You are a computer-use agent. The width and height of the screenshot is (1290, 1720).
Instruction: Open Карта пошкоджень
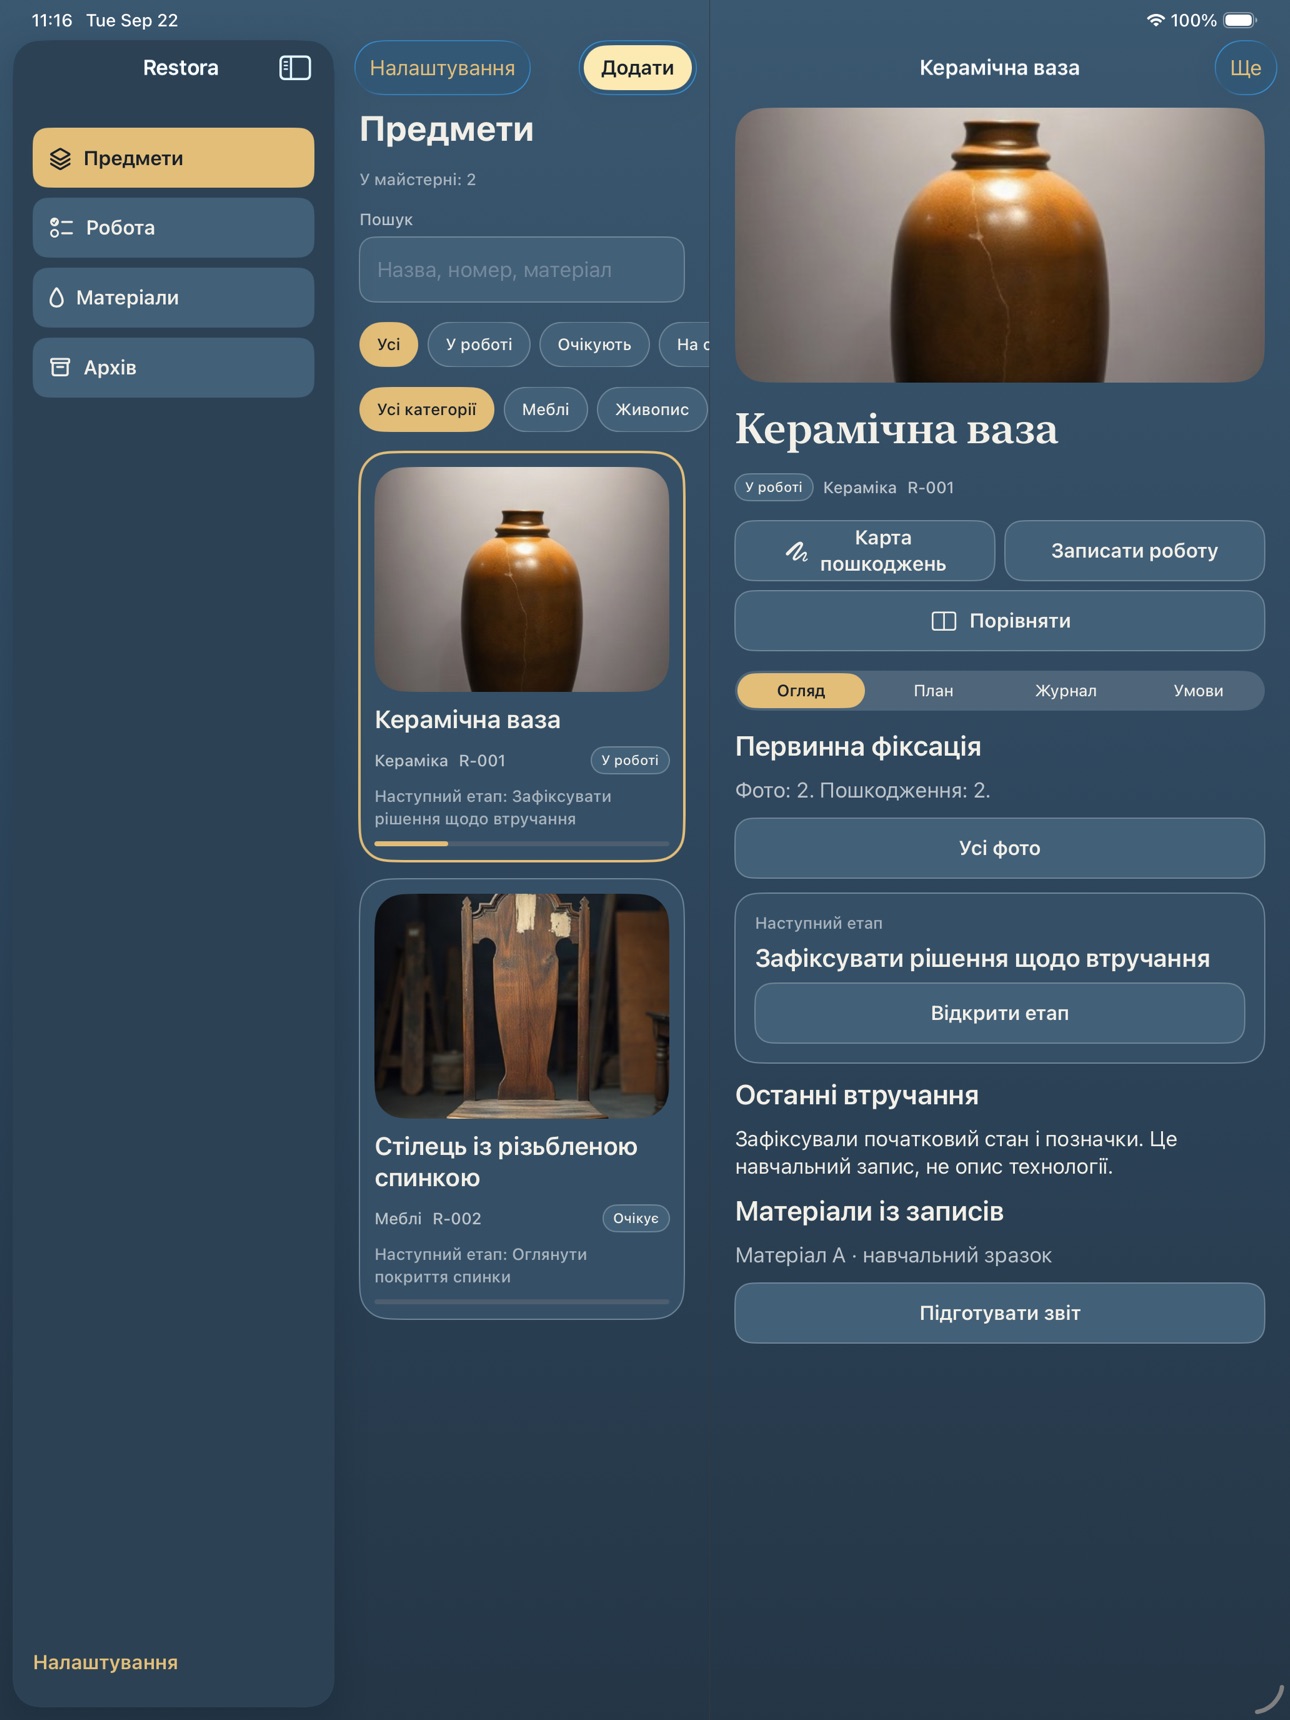tap(865, 551)
